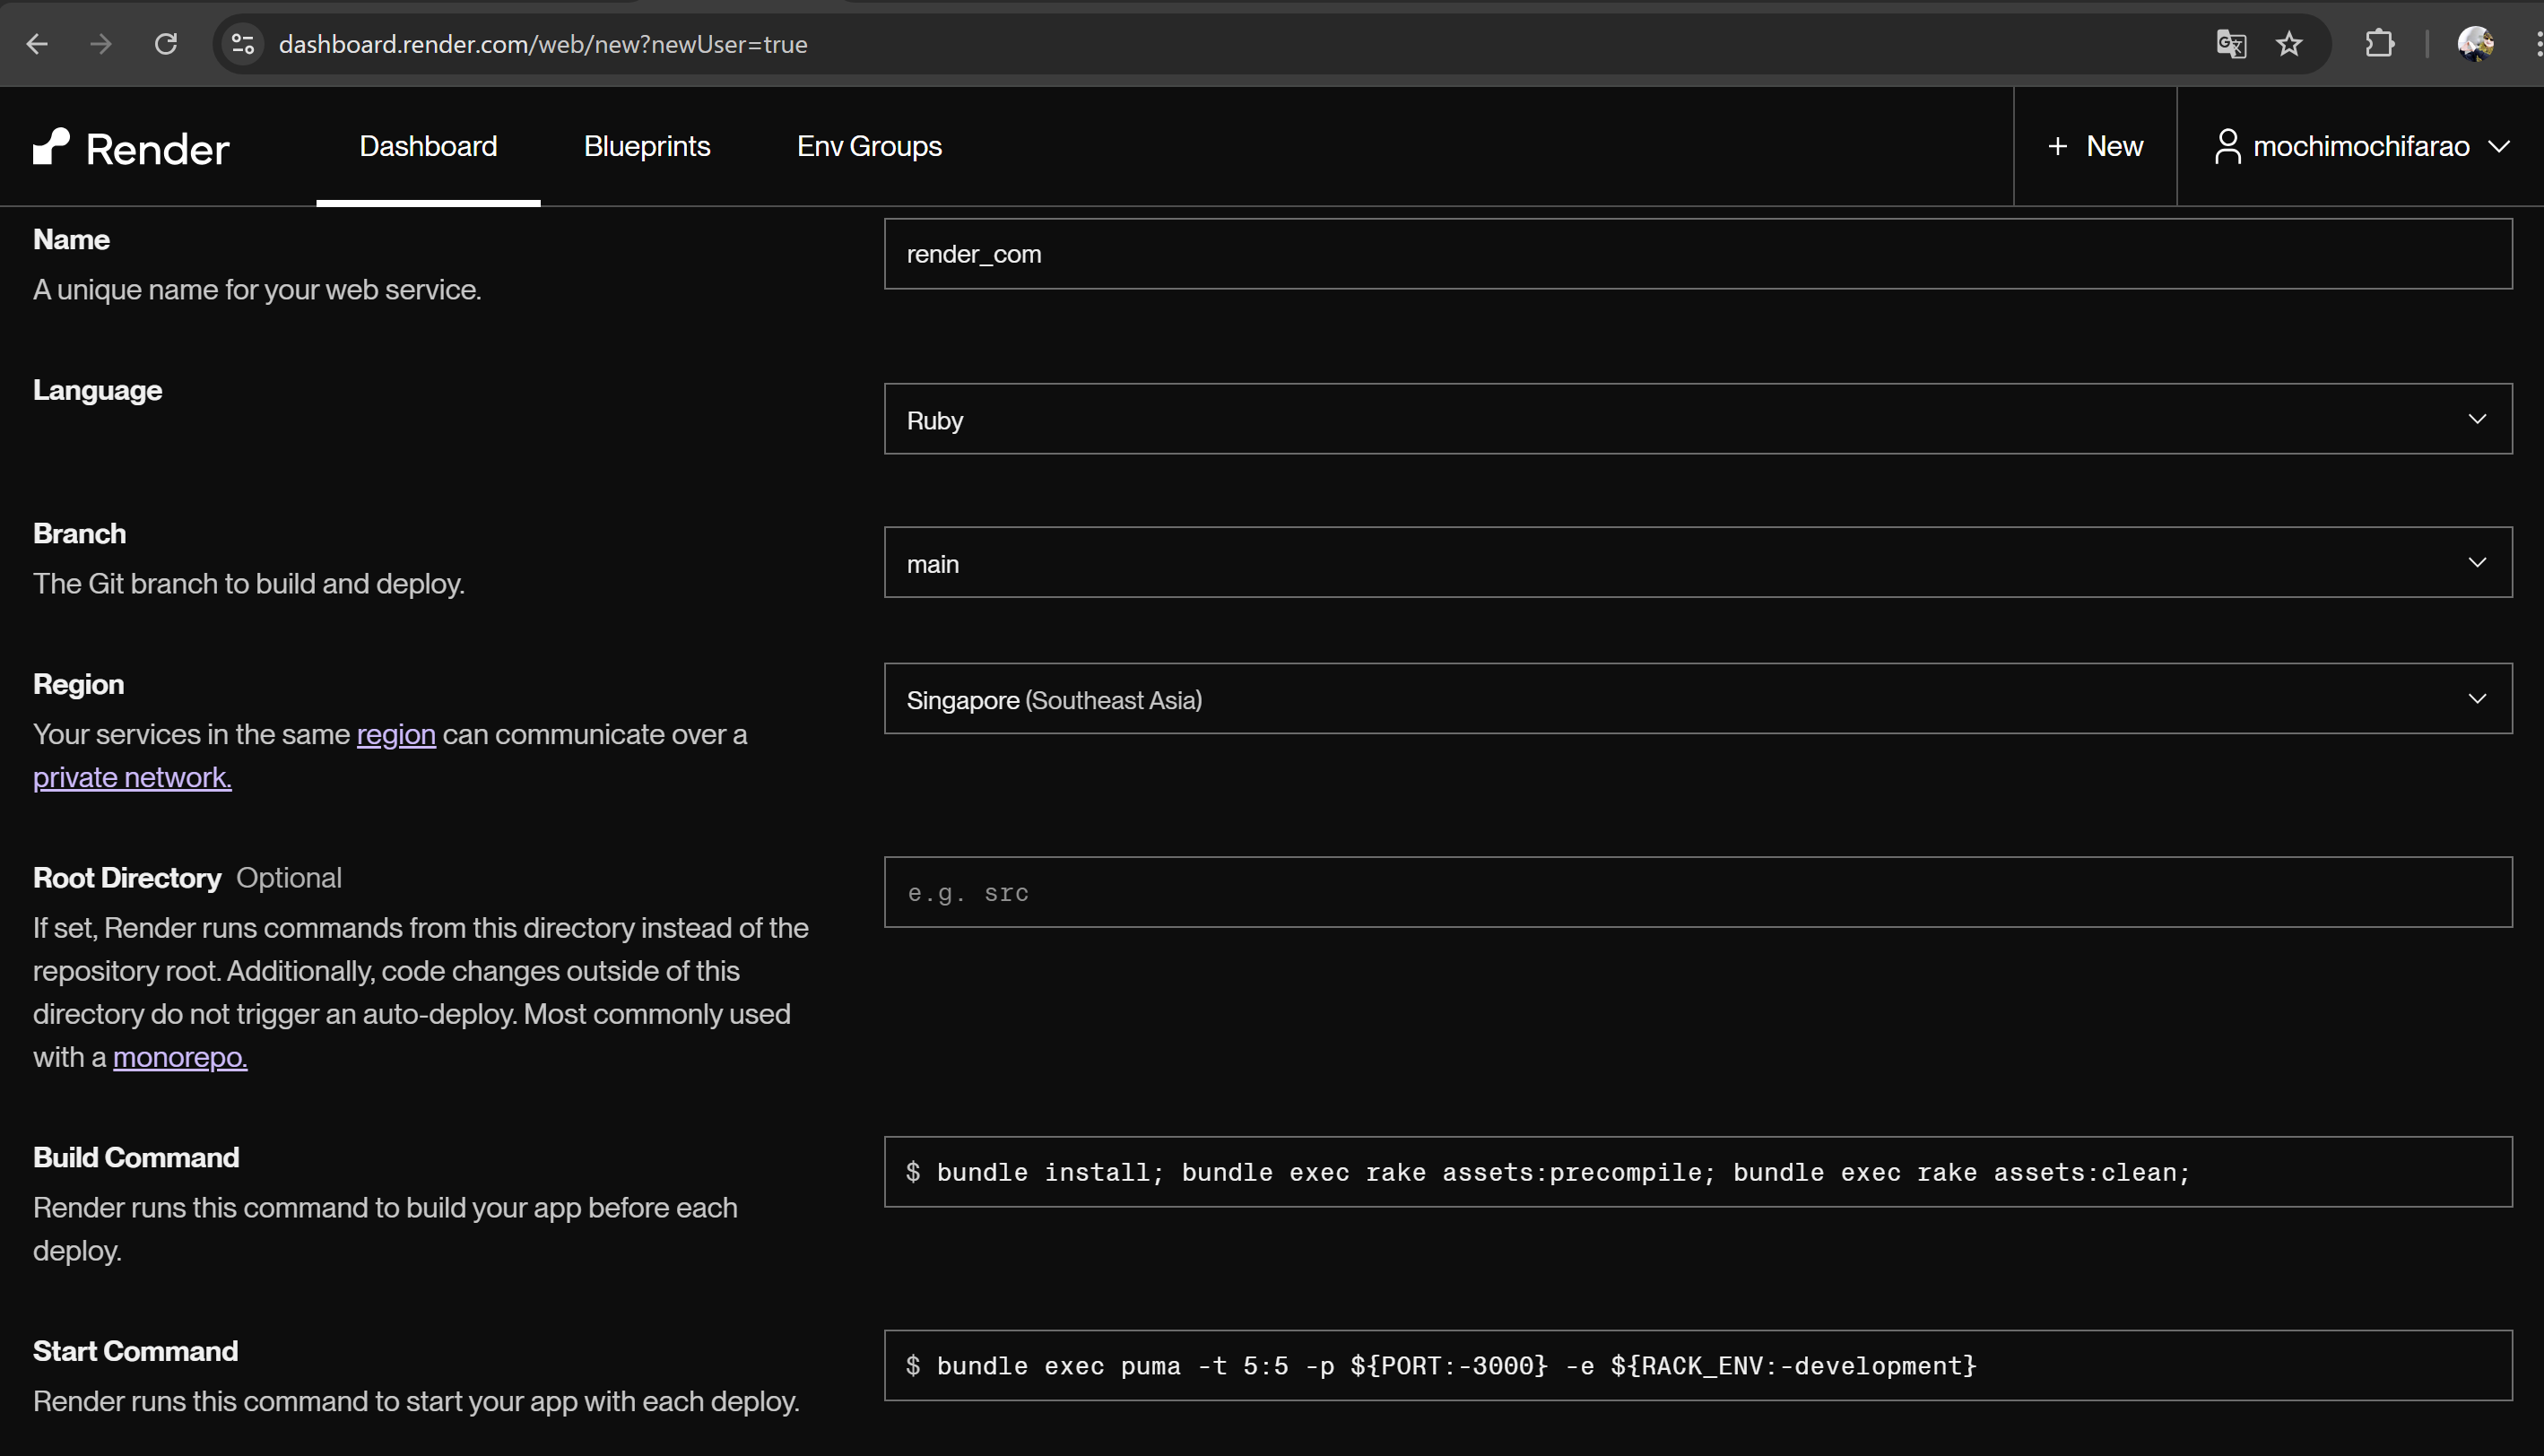Click the Render logo
The height and width of the screenshot is (1456, 2544).
coord(130,146)
